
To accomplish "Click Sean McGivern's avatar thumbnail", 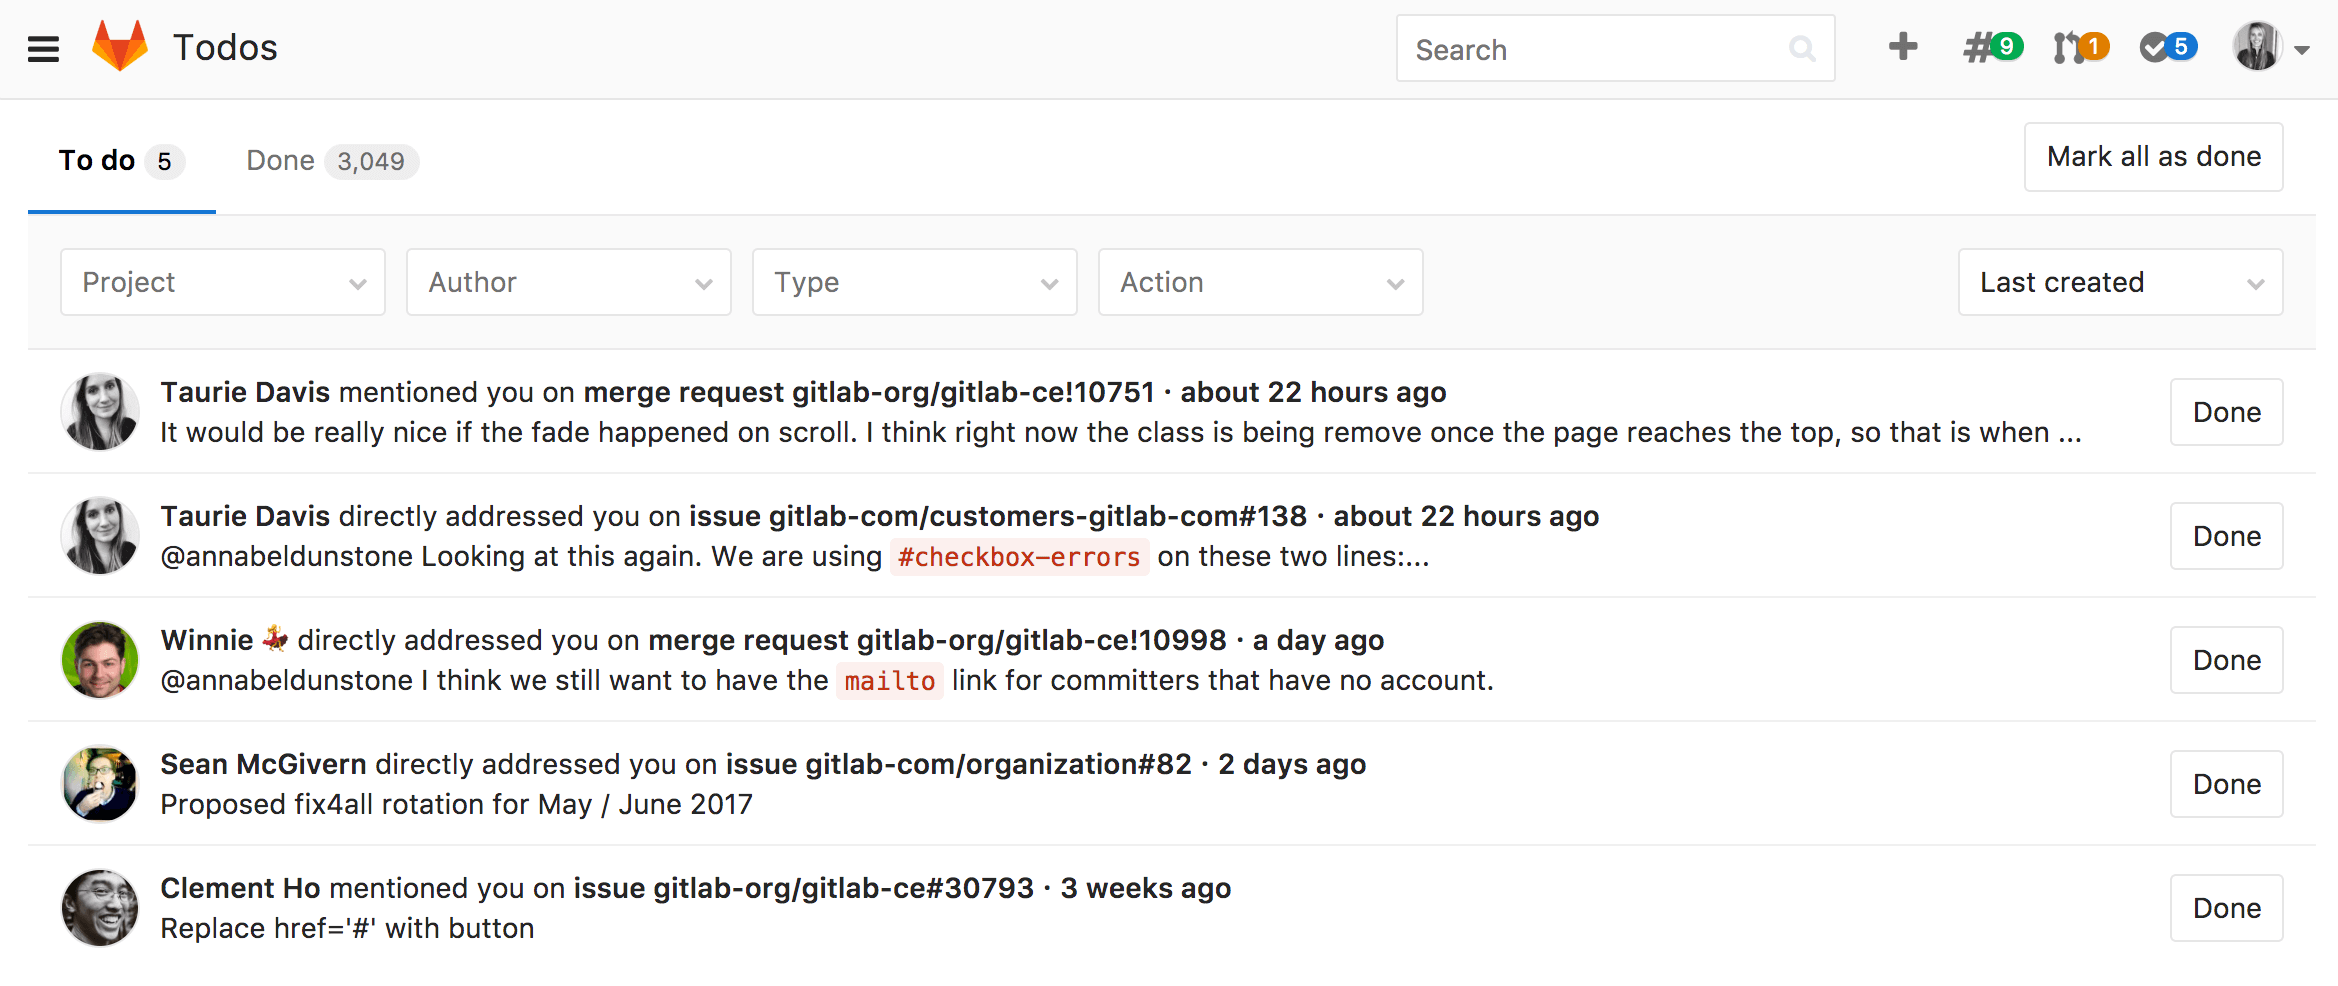I will pyautogui.click(x=99, y=784).
